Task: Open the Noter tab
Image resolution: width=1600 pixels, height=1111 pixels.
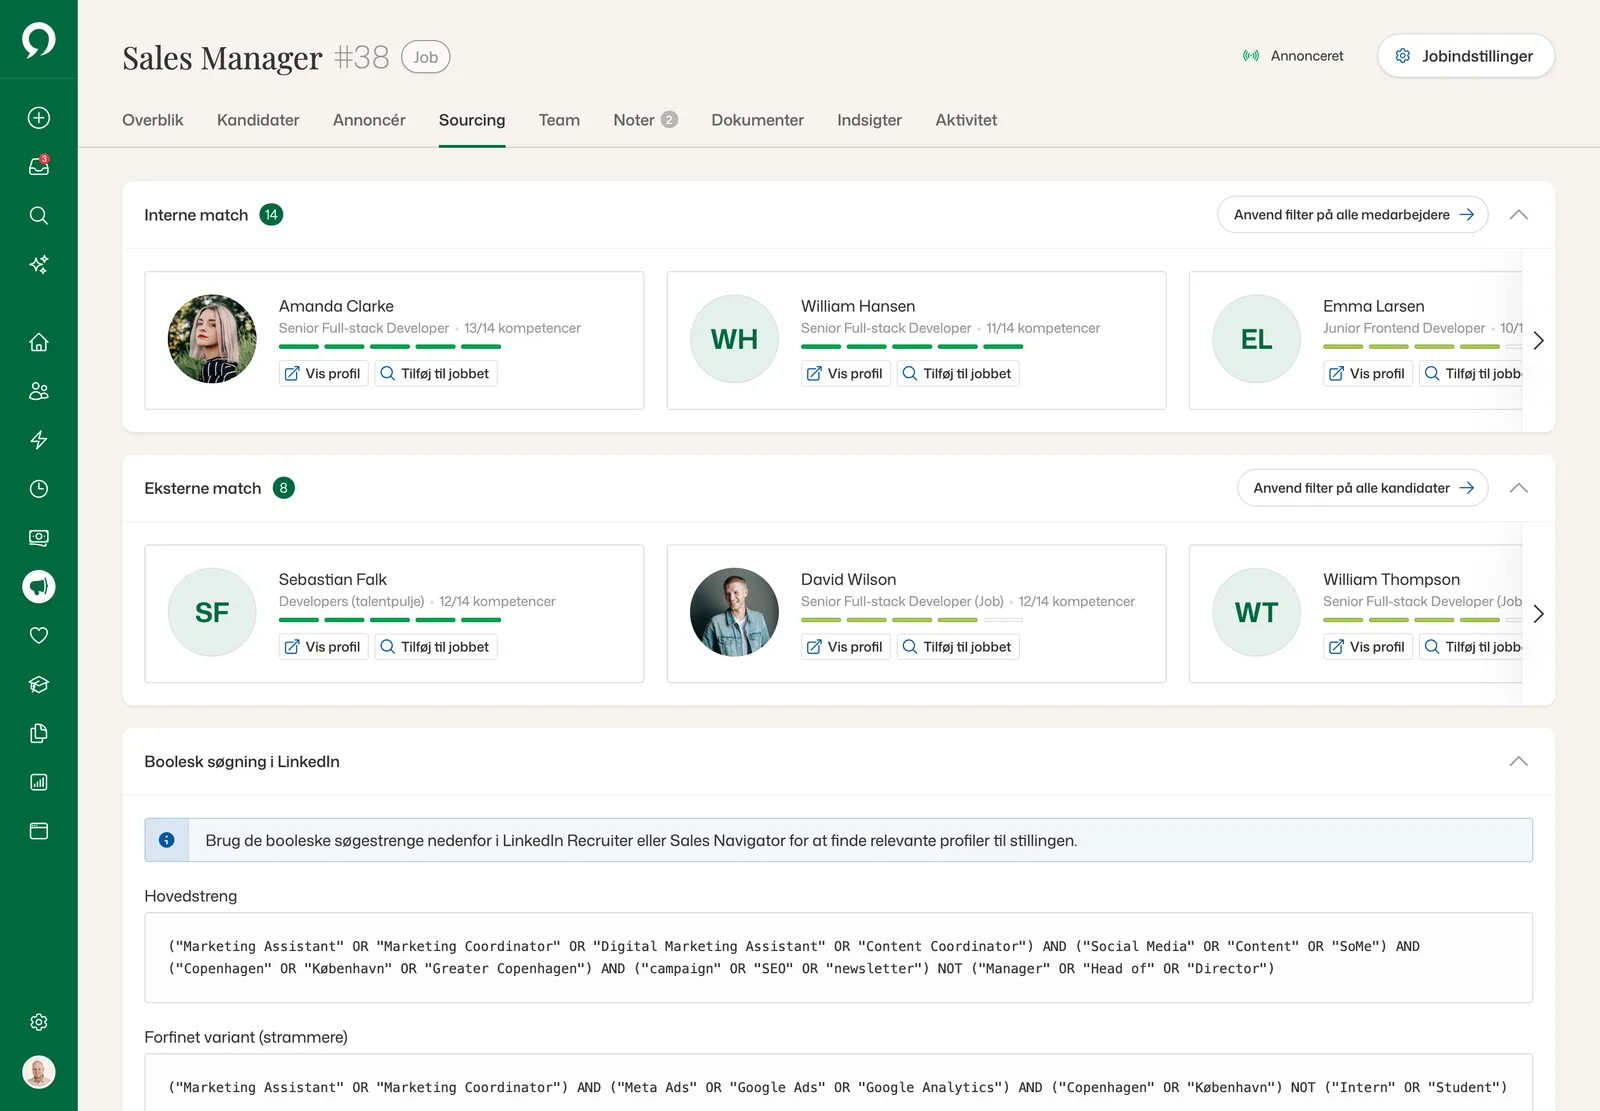Action: coord(645,120)
